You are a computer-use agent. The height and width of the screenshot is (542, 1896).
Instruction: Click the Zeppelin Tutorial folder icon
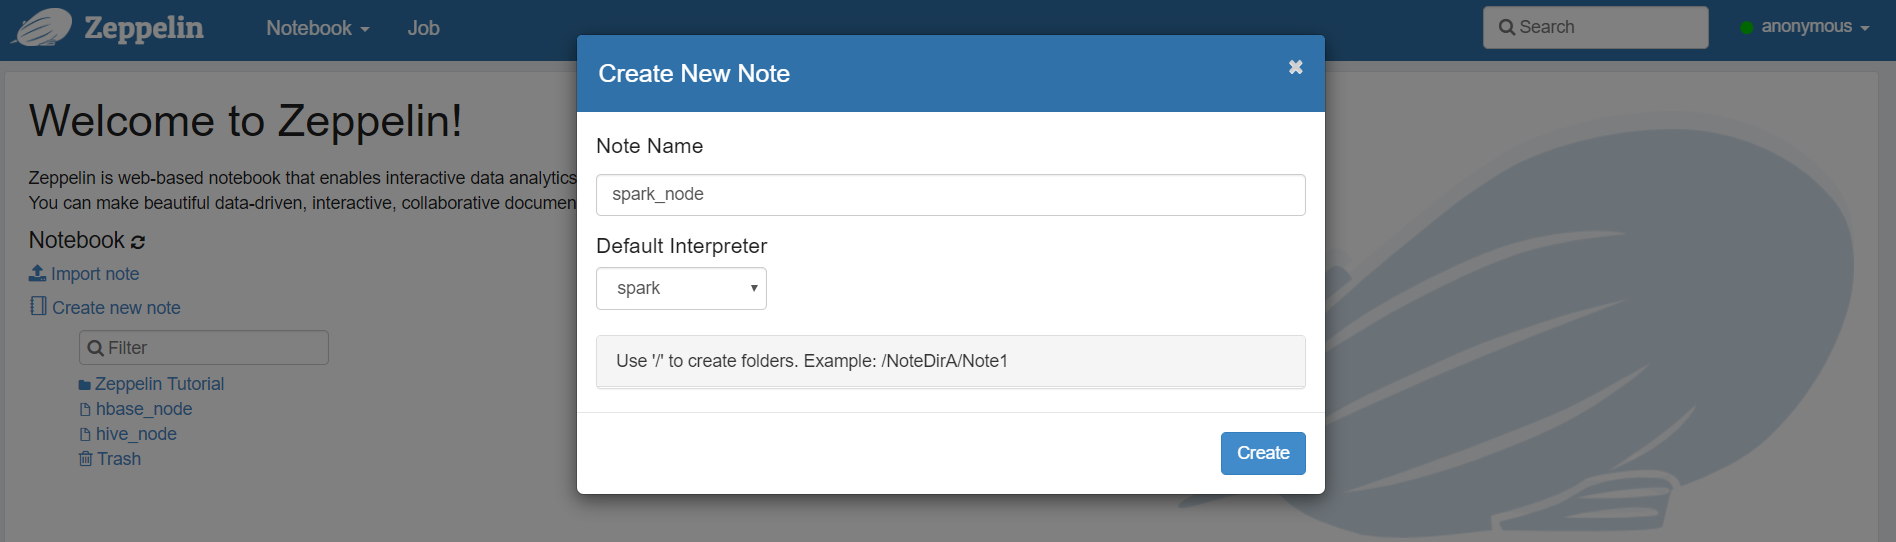pyautogui.click(x=85, y=385)
